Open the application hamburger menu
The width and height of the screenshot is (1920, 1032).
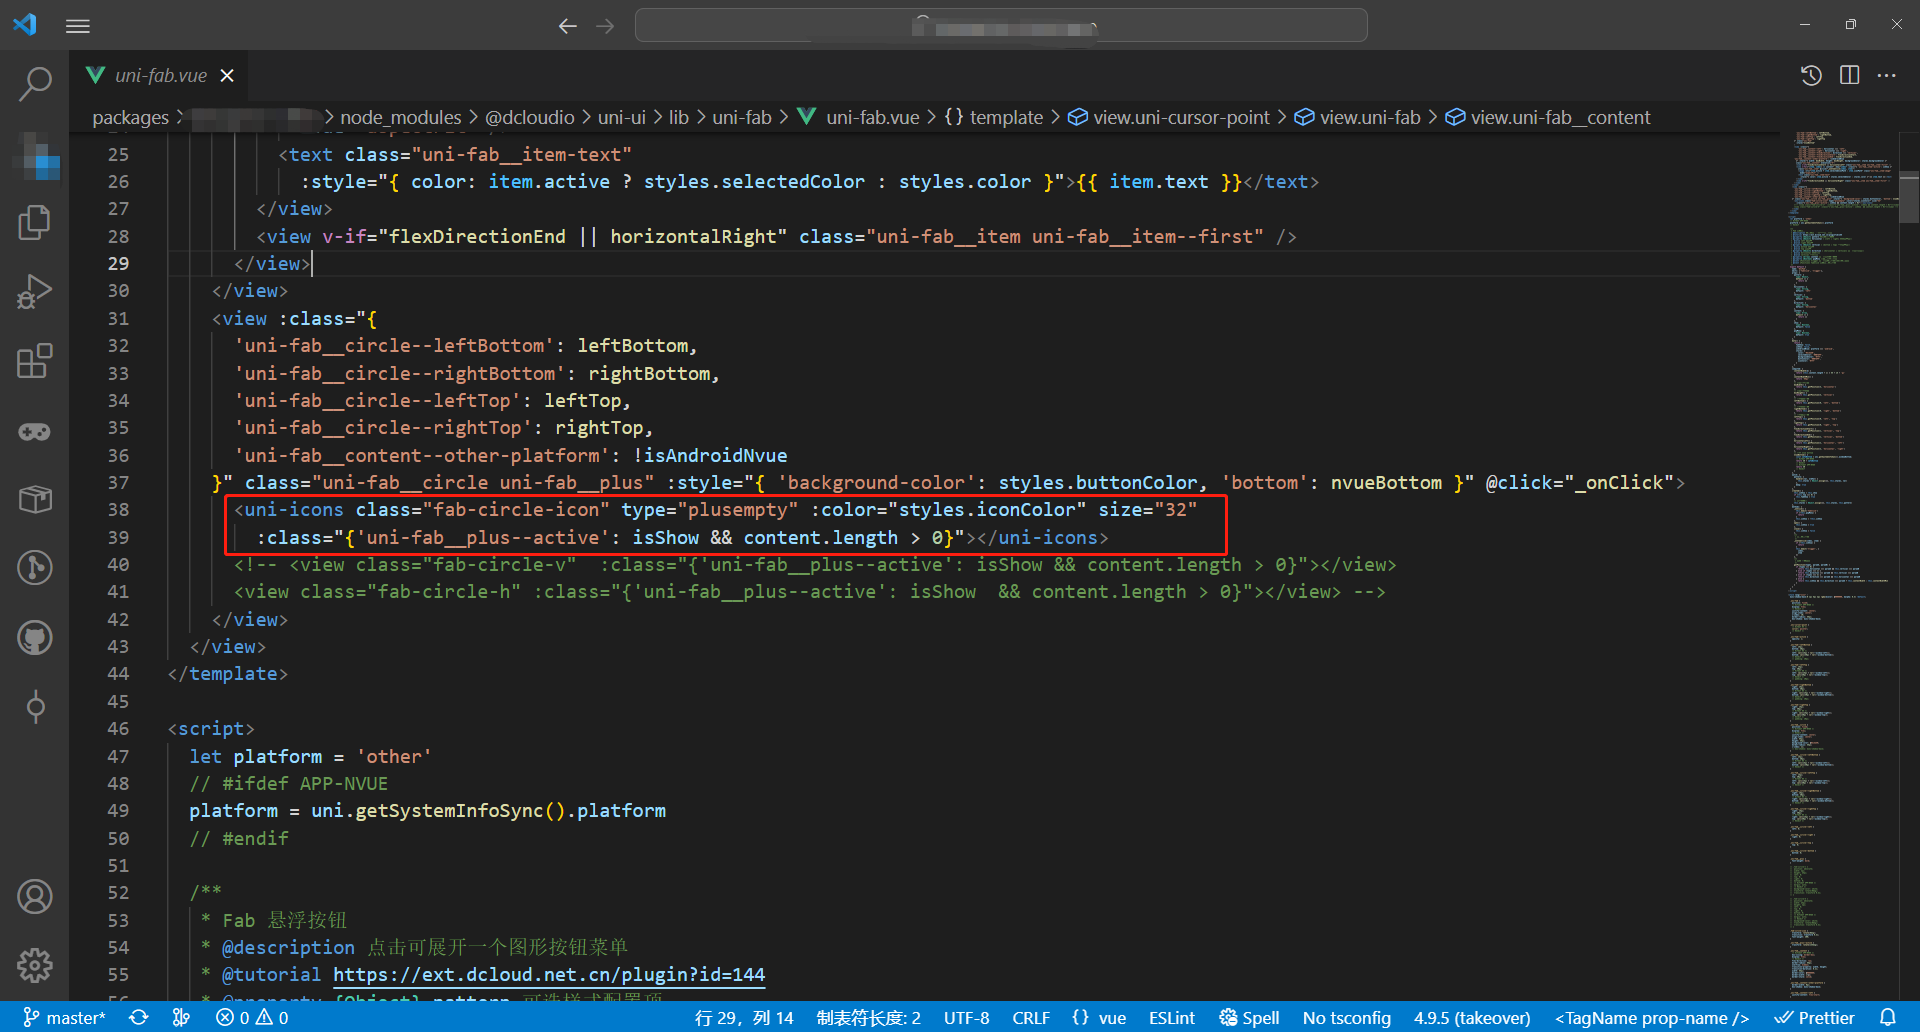(x=77, y=26)
